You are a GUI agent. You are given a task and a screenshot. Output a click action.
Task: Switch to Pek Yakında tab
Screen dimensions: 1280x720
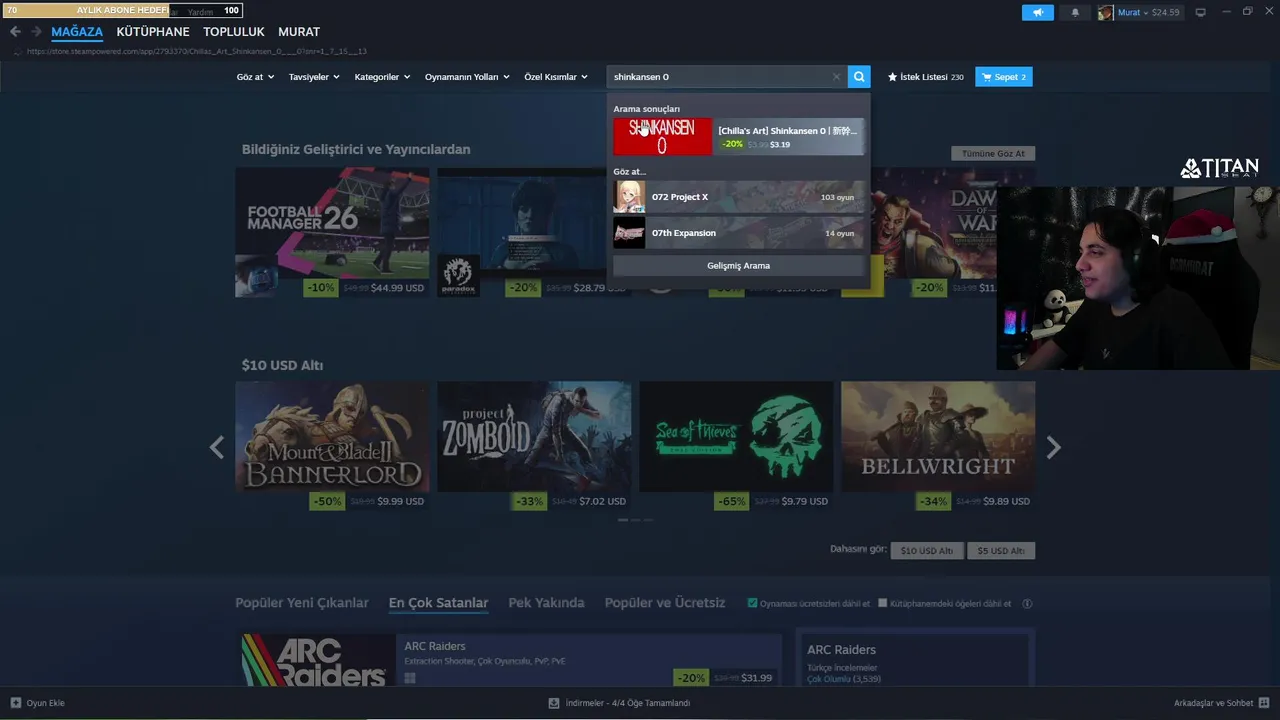click(546, 603)
